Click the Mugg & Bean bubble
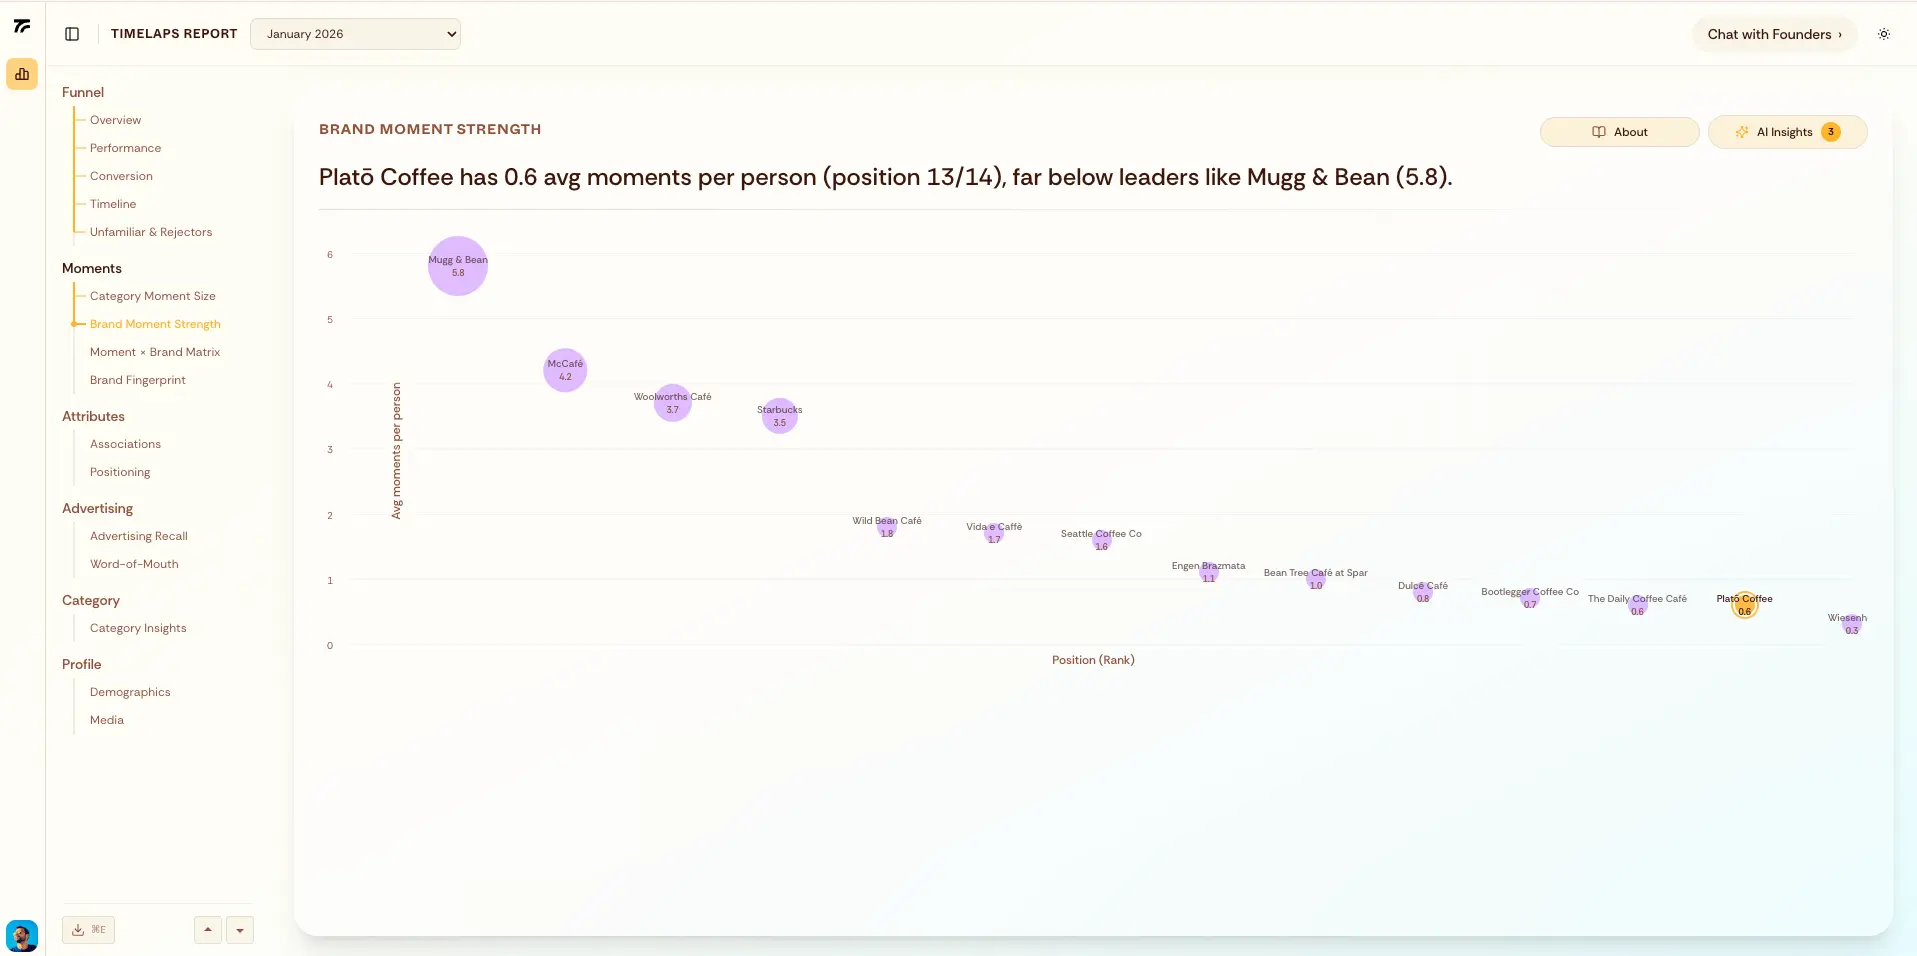Screen dimensions: 1917x956 (458, 266)
